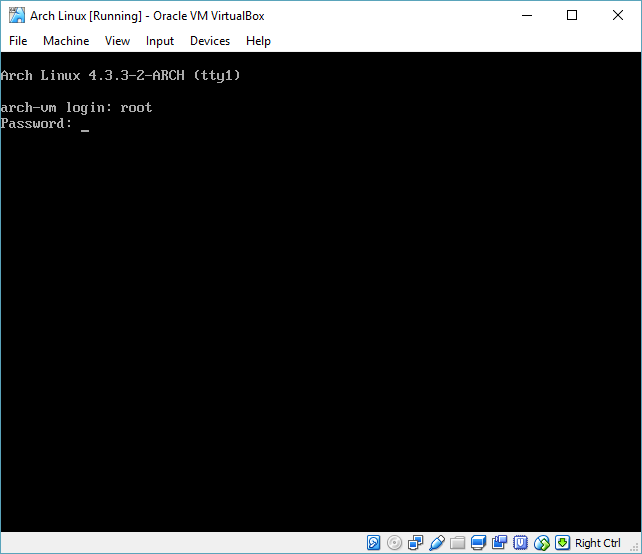
Task: Click the Password prompt in the VM console
Action: (36, 124)
